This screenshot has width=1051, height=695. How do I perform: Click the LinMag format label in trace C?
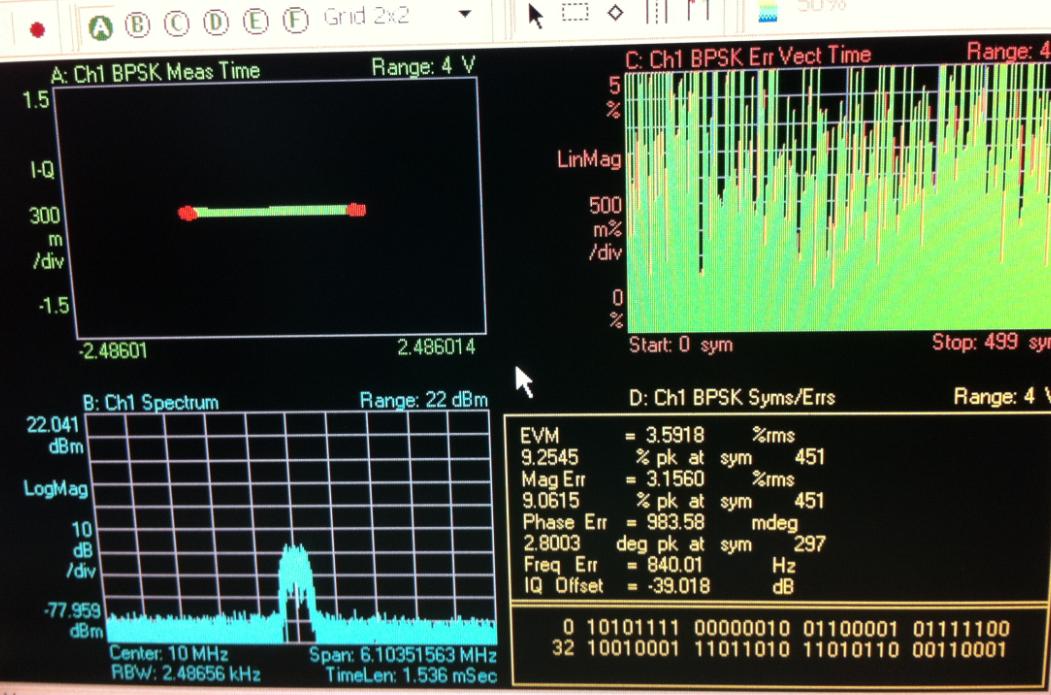(589, 159)
